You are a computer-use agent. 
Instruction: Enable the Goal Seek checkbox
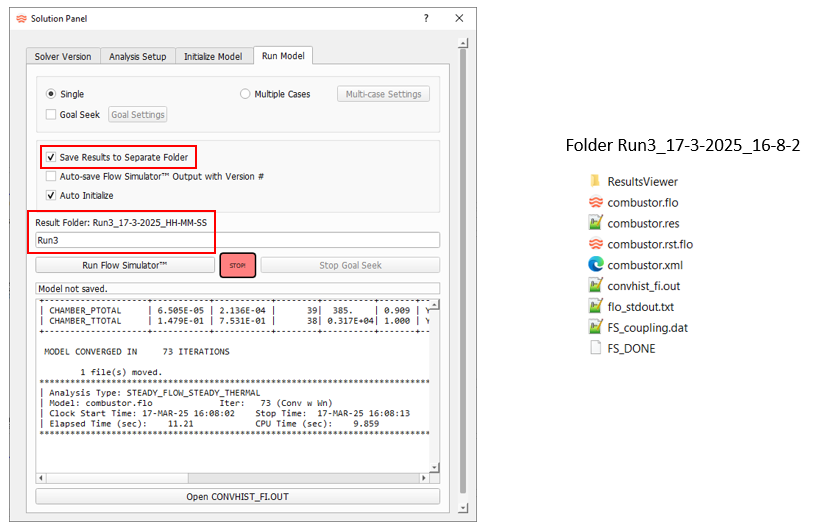point(51,114)
